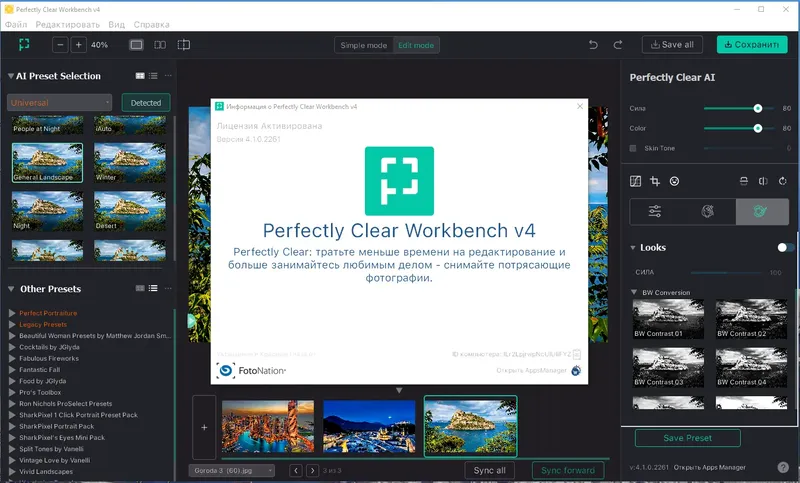Screen dimensions: 800x483
Task: Select the city skyline filmstrip thumbnail
Action: [x=268, y=426]
